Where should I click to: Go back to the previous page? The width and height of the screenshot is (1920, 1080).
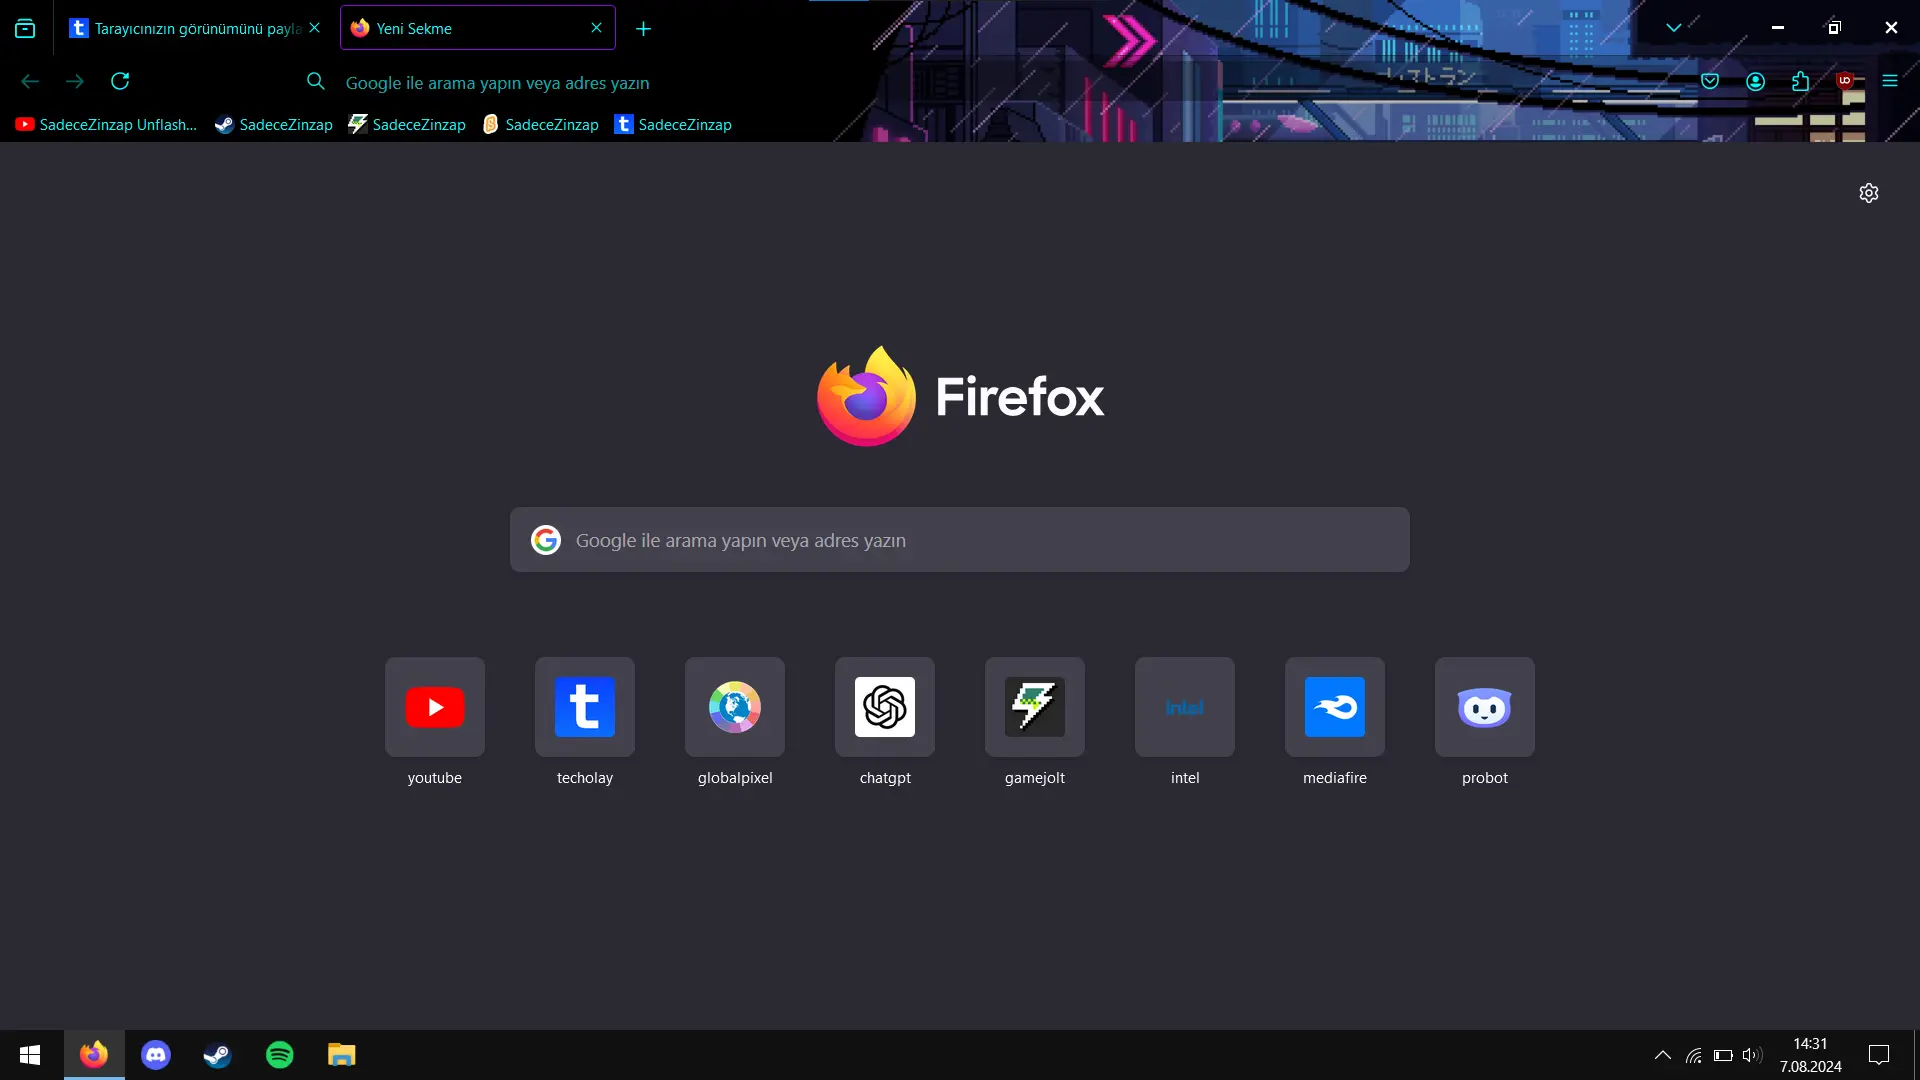[x=30, y=81]
